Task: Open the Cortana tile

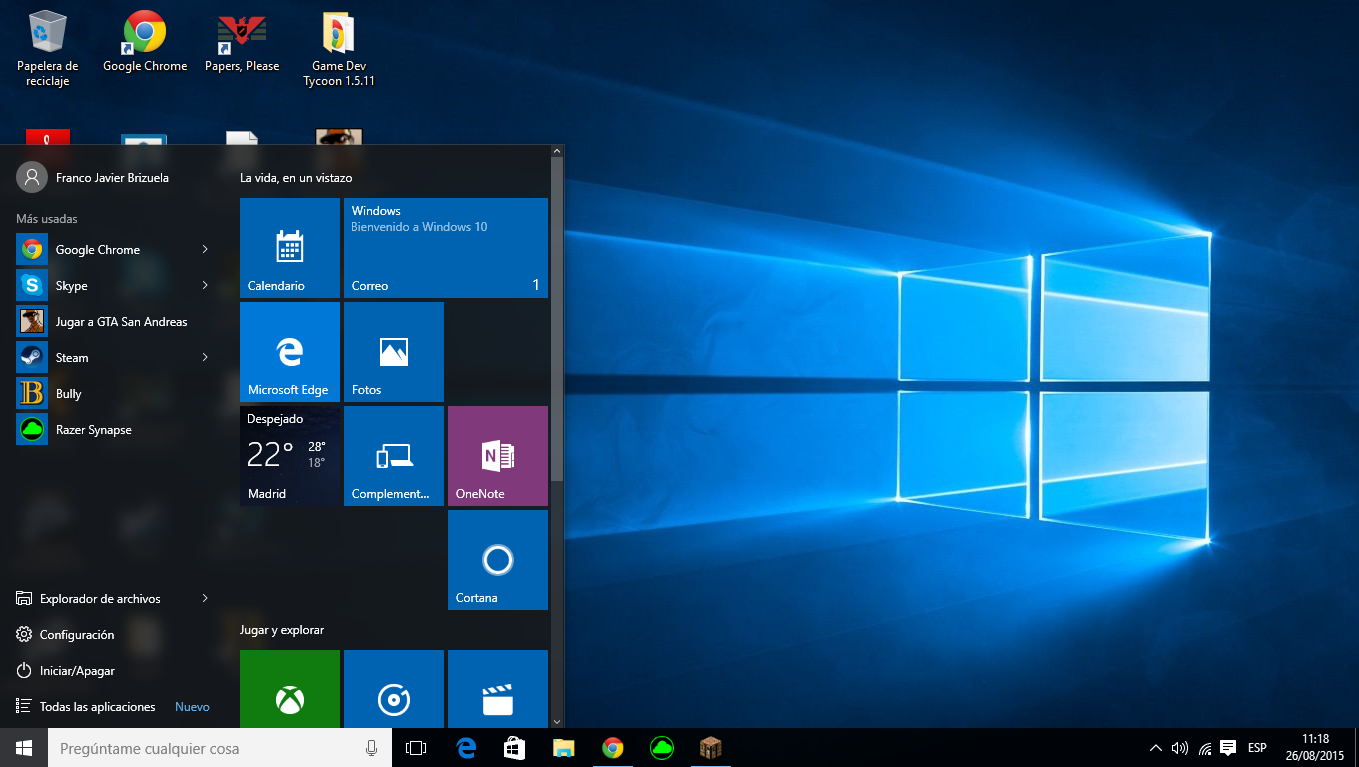Action: 498,560
